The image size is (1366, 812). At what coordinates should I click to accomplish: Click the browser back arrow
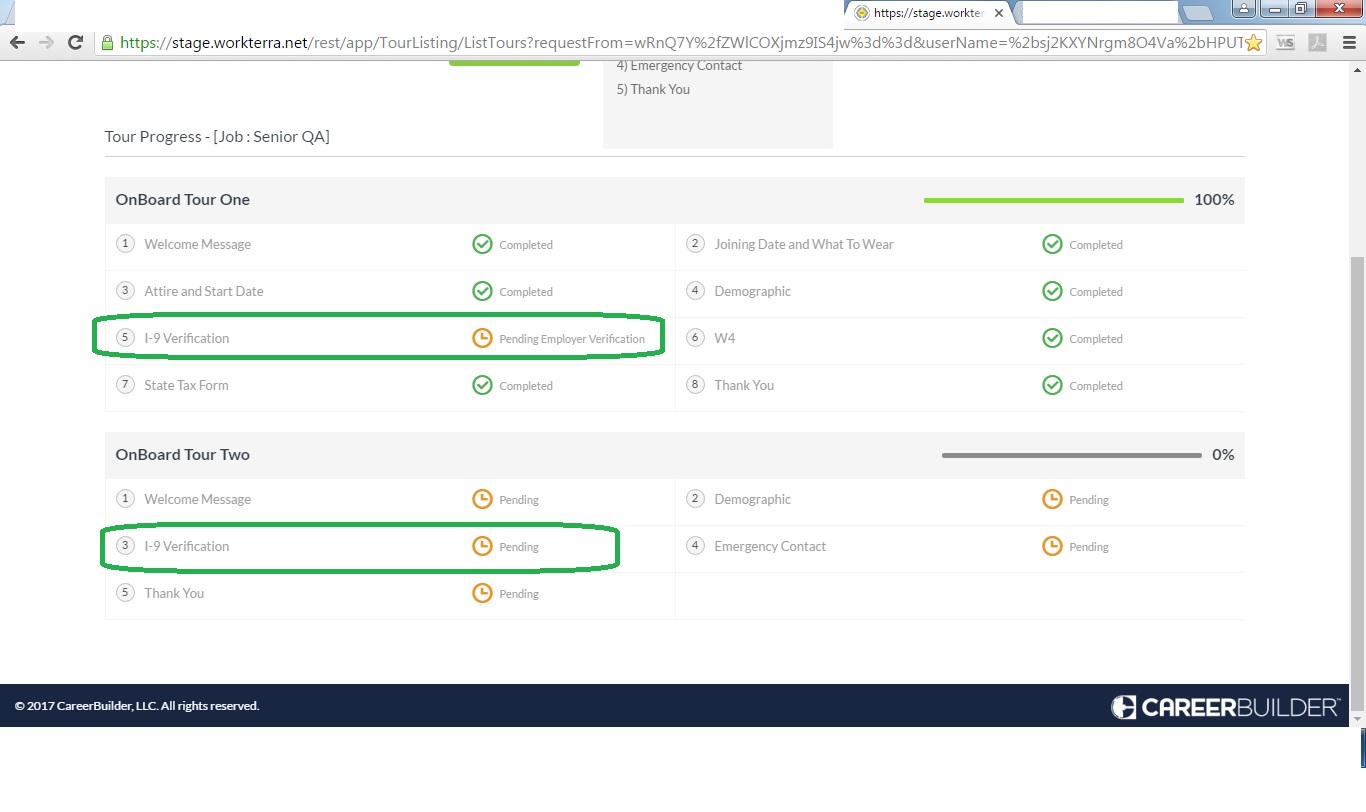point(17,43)
